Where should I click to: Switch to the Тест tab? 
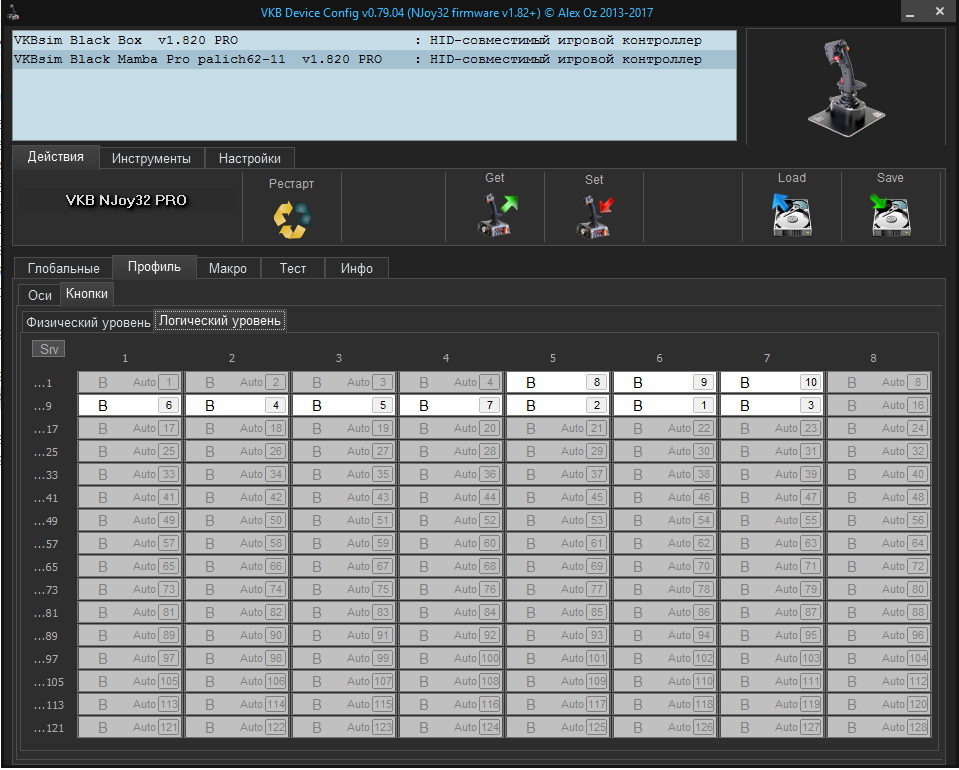tap(292, 268)
